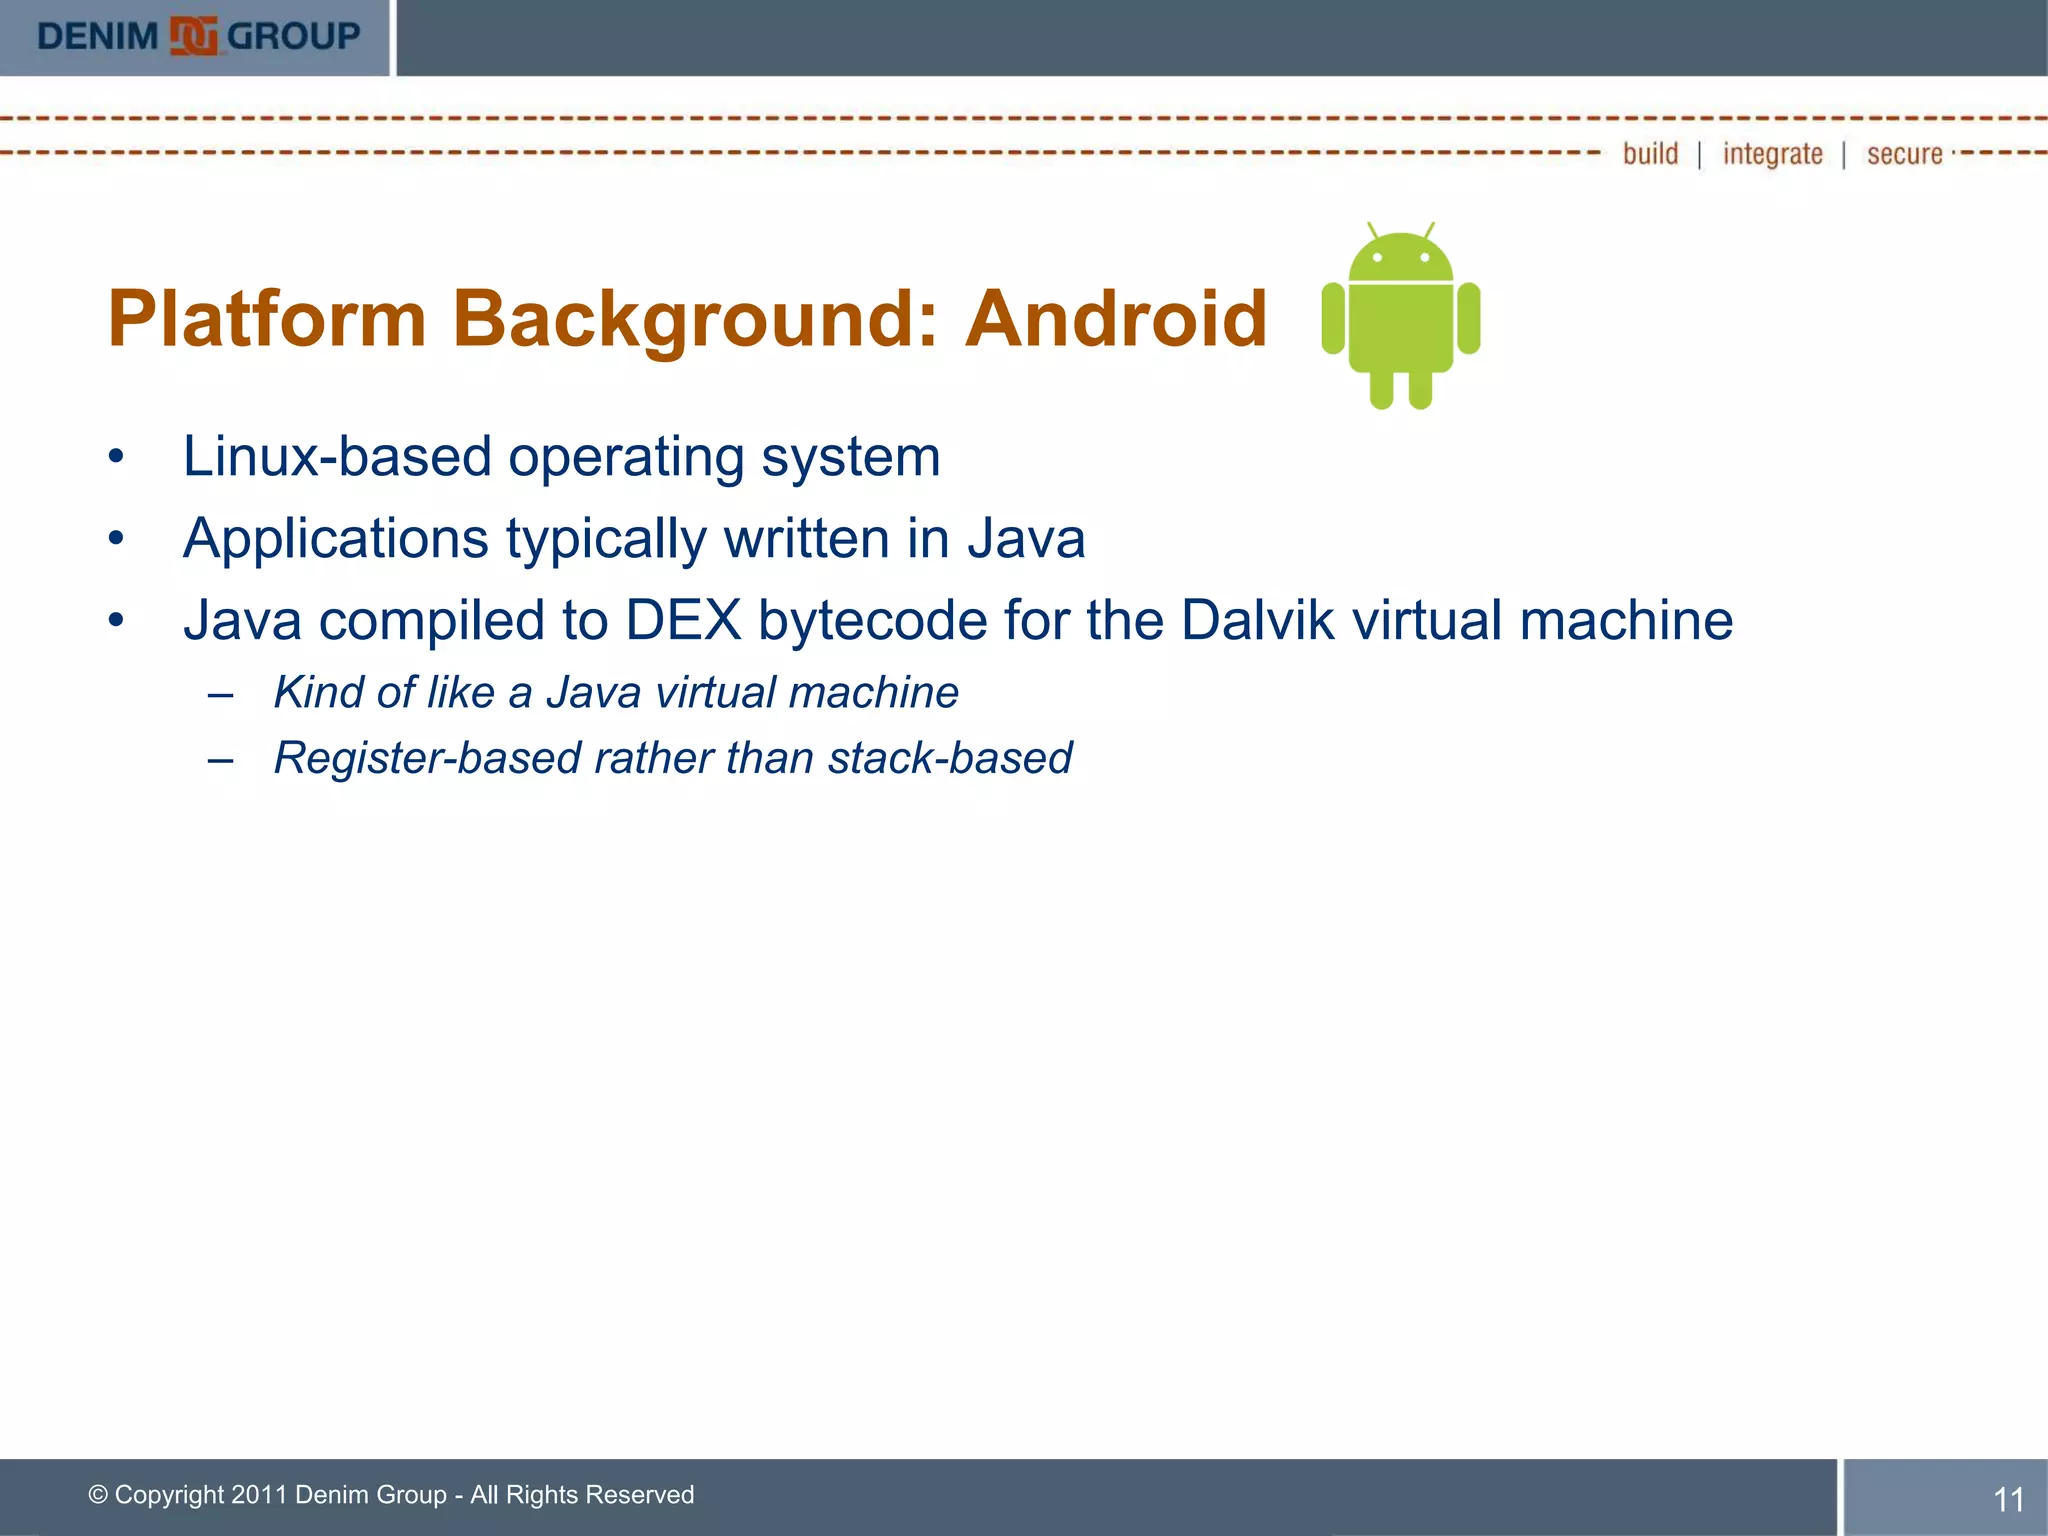Viewport: 2048px width, 1536px height.
Task: Click the Kind of like a Java virtual machine sub-bullet
Action: pyautogui.click(x=616, y=692)
